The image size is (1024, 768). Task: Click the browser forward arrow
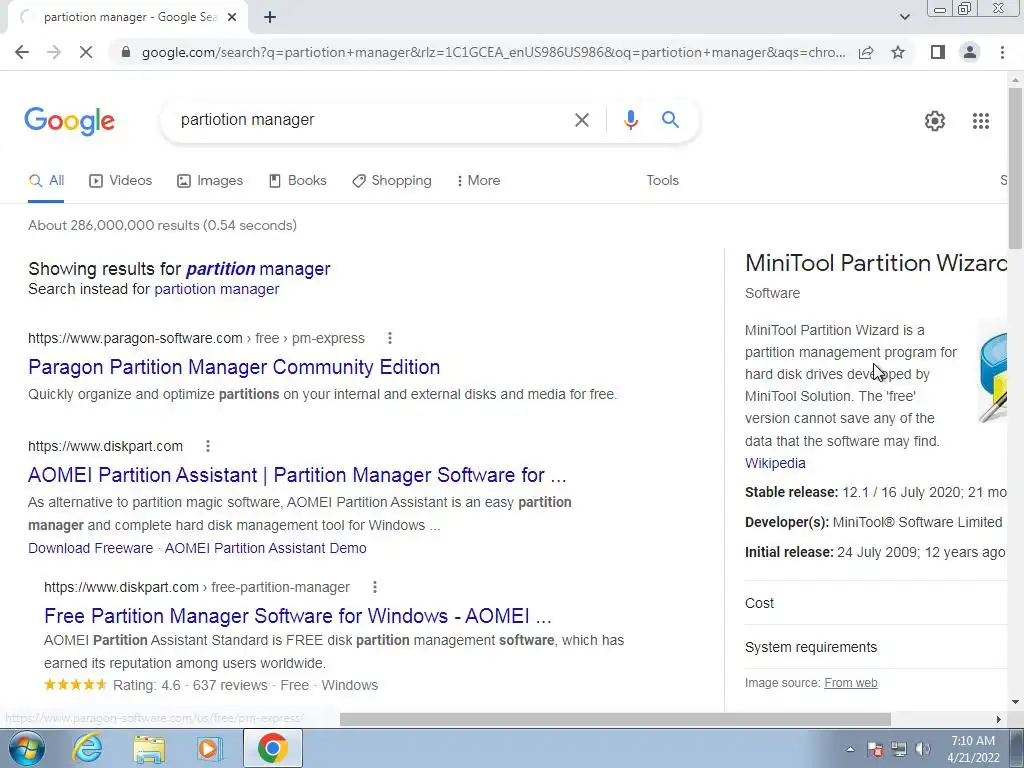pos(54,52)
